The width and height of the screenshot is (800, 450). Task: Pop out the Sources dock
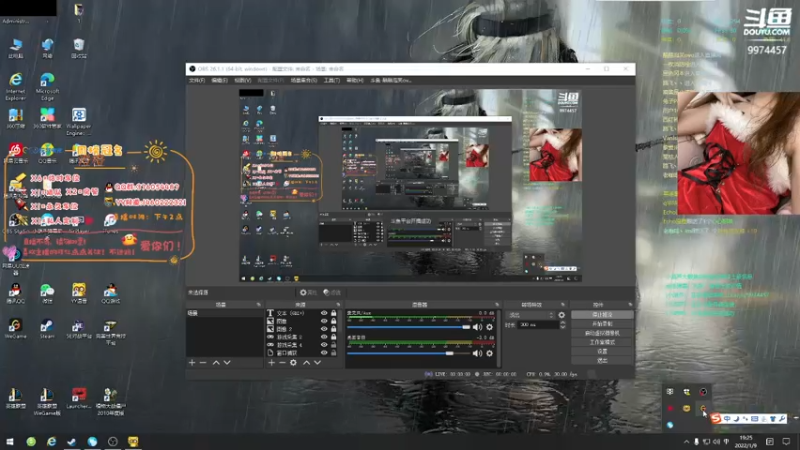pos(338,305)
